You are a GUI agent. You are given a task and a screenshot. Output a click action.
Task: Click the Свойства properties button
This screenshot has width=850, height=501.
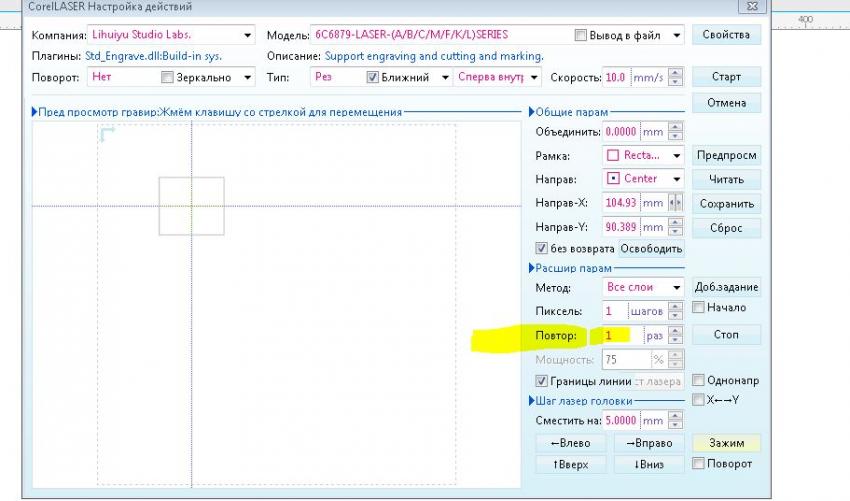726,35
